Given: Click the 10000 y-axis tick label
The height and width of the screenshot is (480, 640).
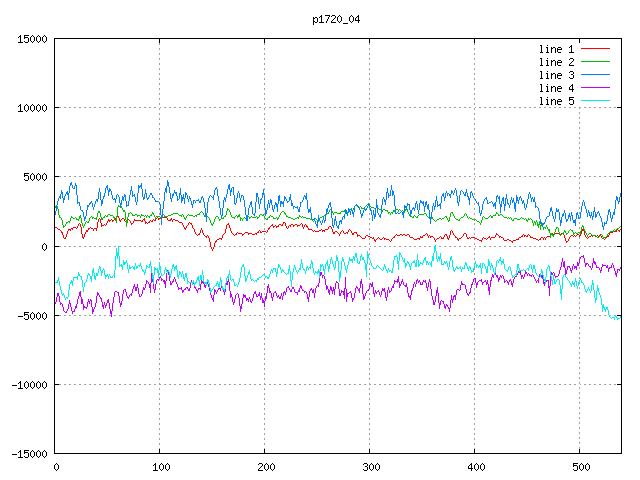Looking at the screenshot, I should [x=32, y=108].
